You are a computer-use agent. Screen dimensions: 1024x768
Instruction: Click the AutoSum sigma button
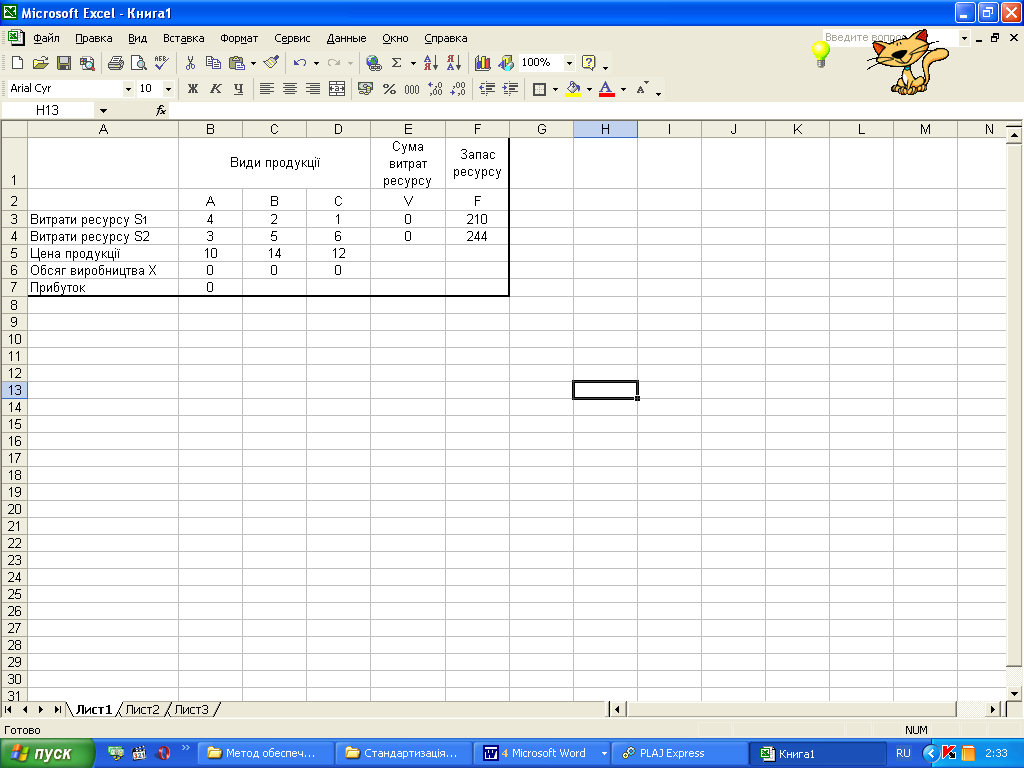coord(396,63)
